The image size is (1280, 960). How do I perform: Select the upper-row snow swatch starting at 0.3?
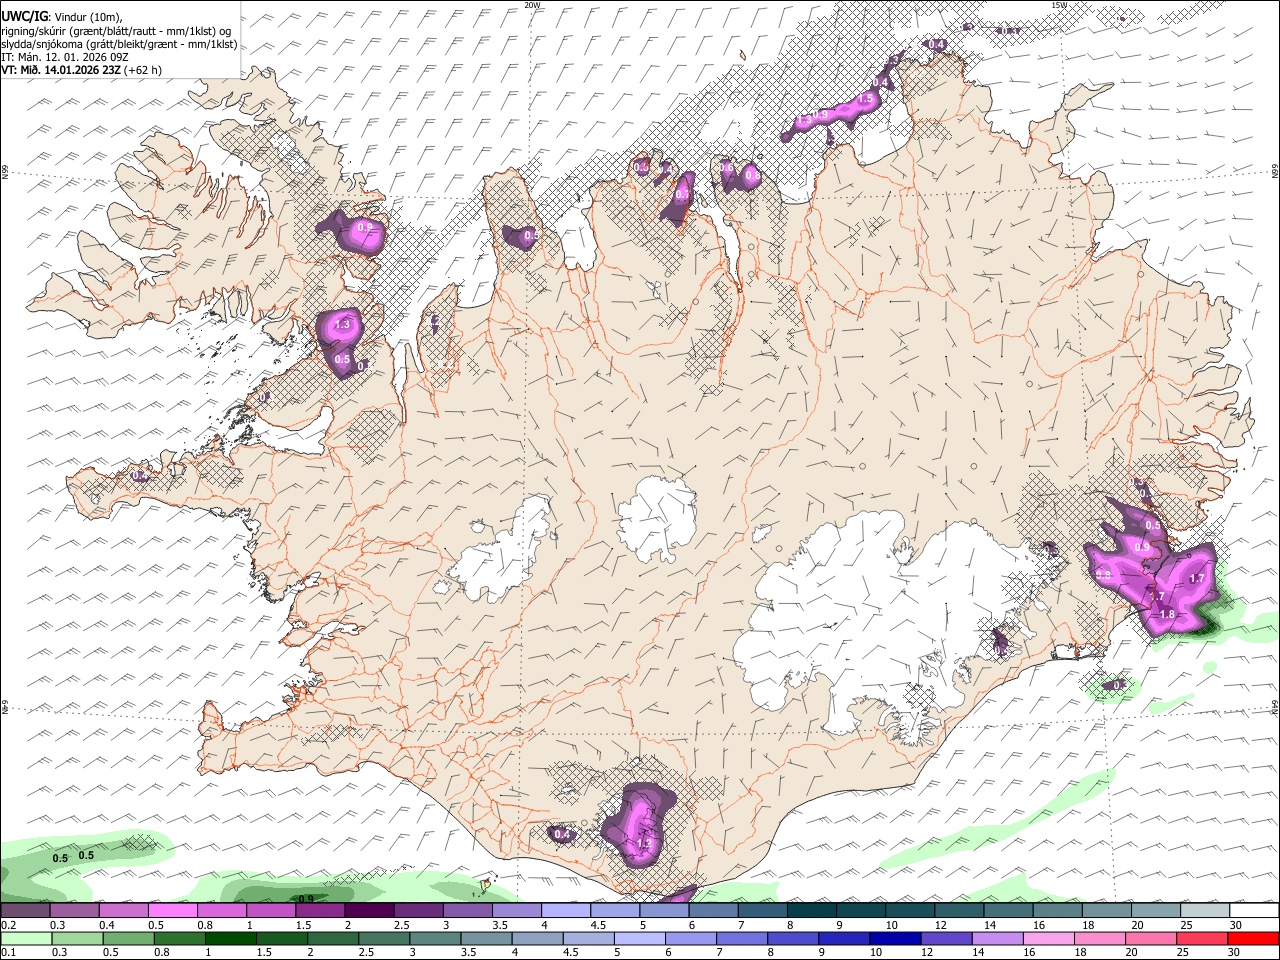pos(74,910)
